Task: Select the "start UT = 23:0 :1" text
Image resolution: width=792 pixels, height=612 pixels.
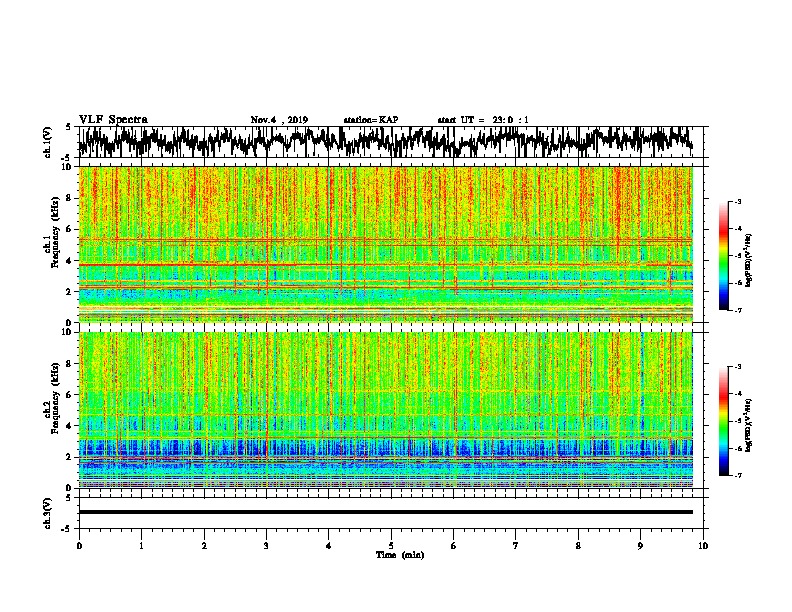Action: tap(483, 120)
